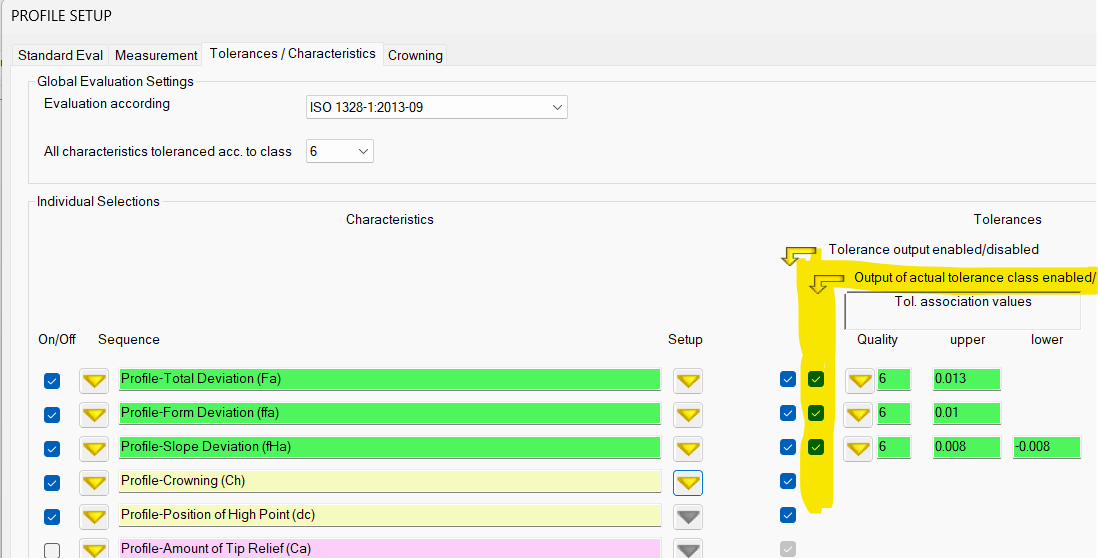1098x558 pixels.
Task: Open tolerance class dropdown showing 6
Action: coord(340,151)
